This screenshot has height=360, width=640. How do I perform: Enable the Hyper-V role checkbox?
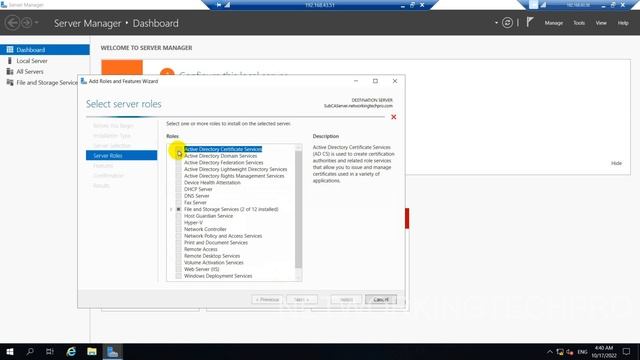(x=179, y=222)
